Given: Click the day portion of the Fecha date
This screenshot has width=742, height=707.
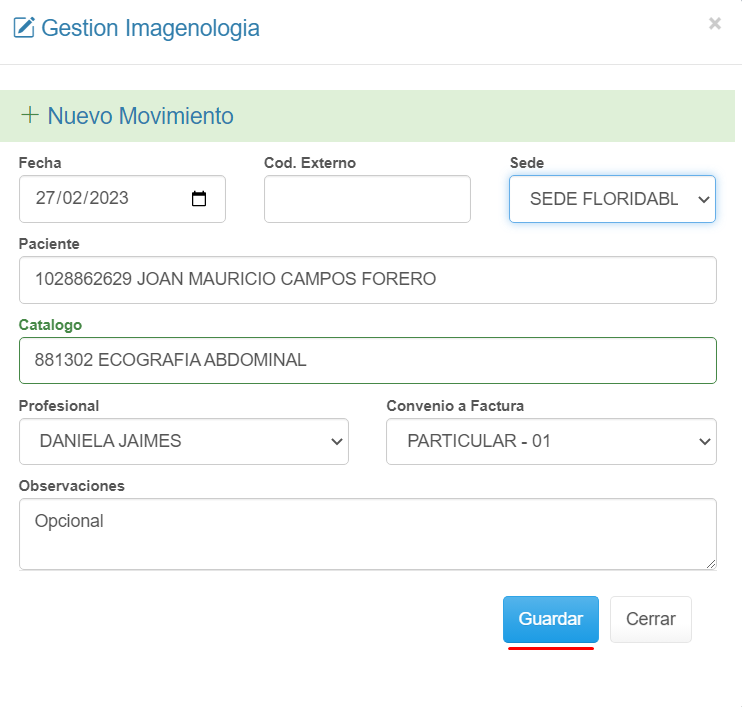Looking at the screenshot, I should [45, 198].
